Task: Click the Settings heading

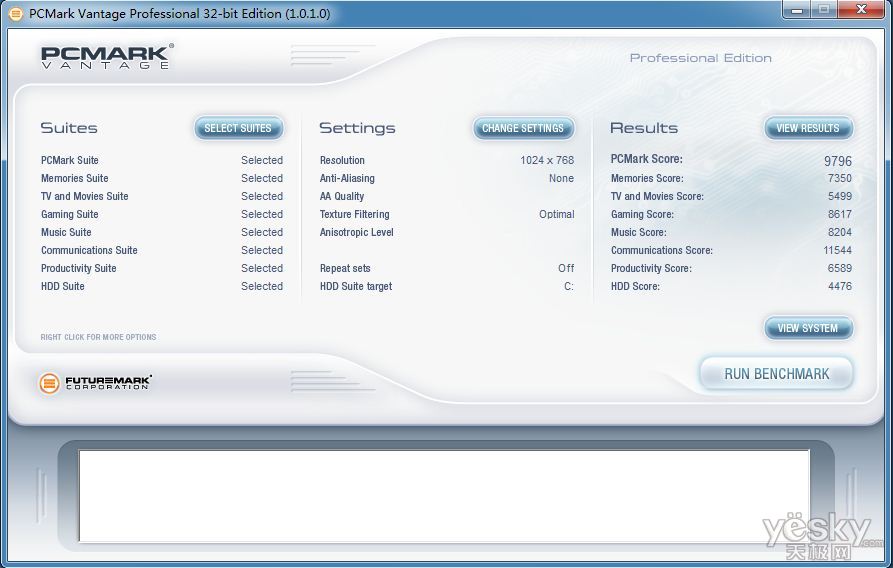Action: (x=357, y=128)
